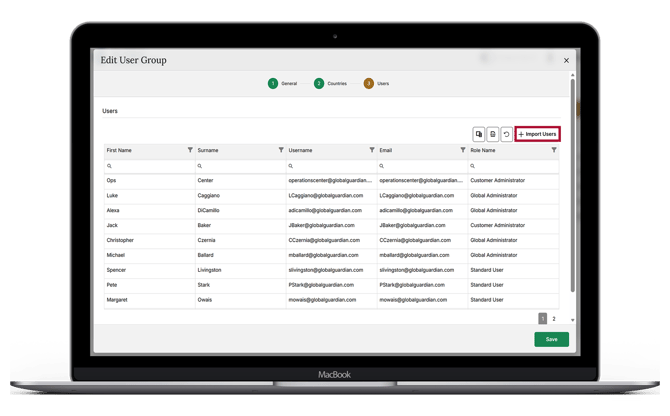Select step 3 Users
Image resolution: width=670 pixels, height=416 pixels.
pos(376,83)
